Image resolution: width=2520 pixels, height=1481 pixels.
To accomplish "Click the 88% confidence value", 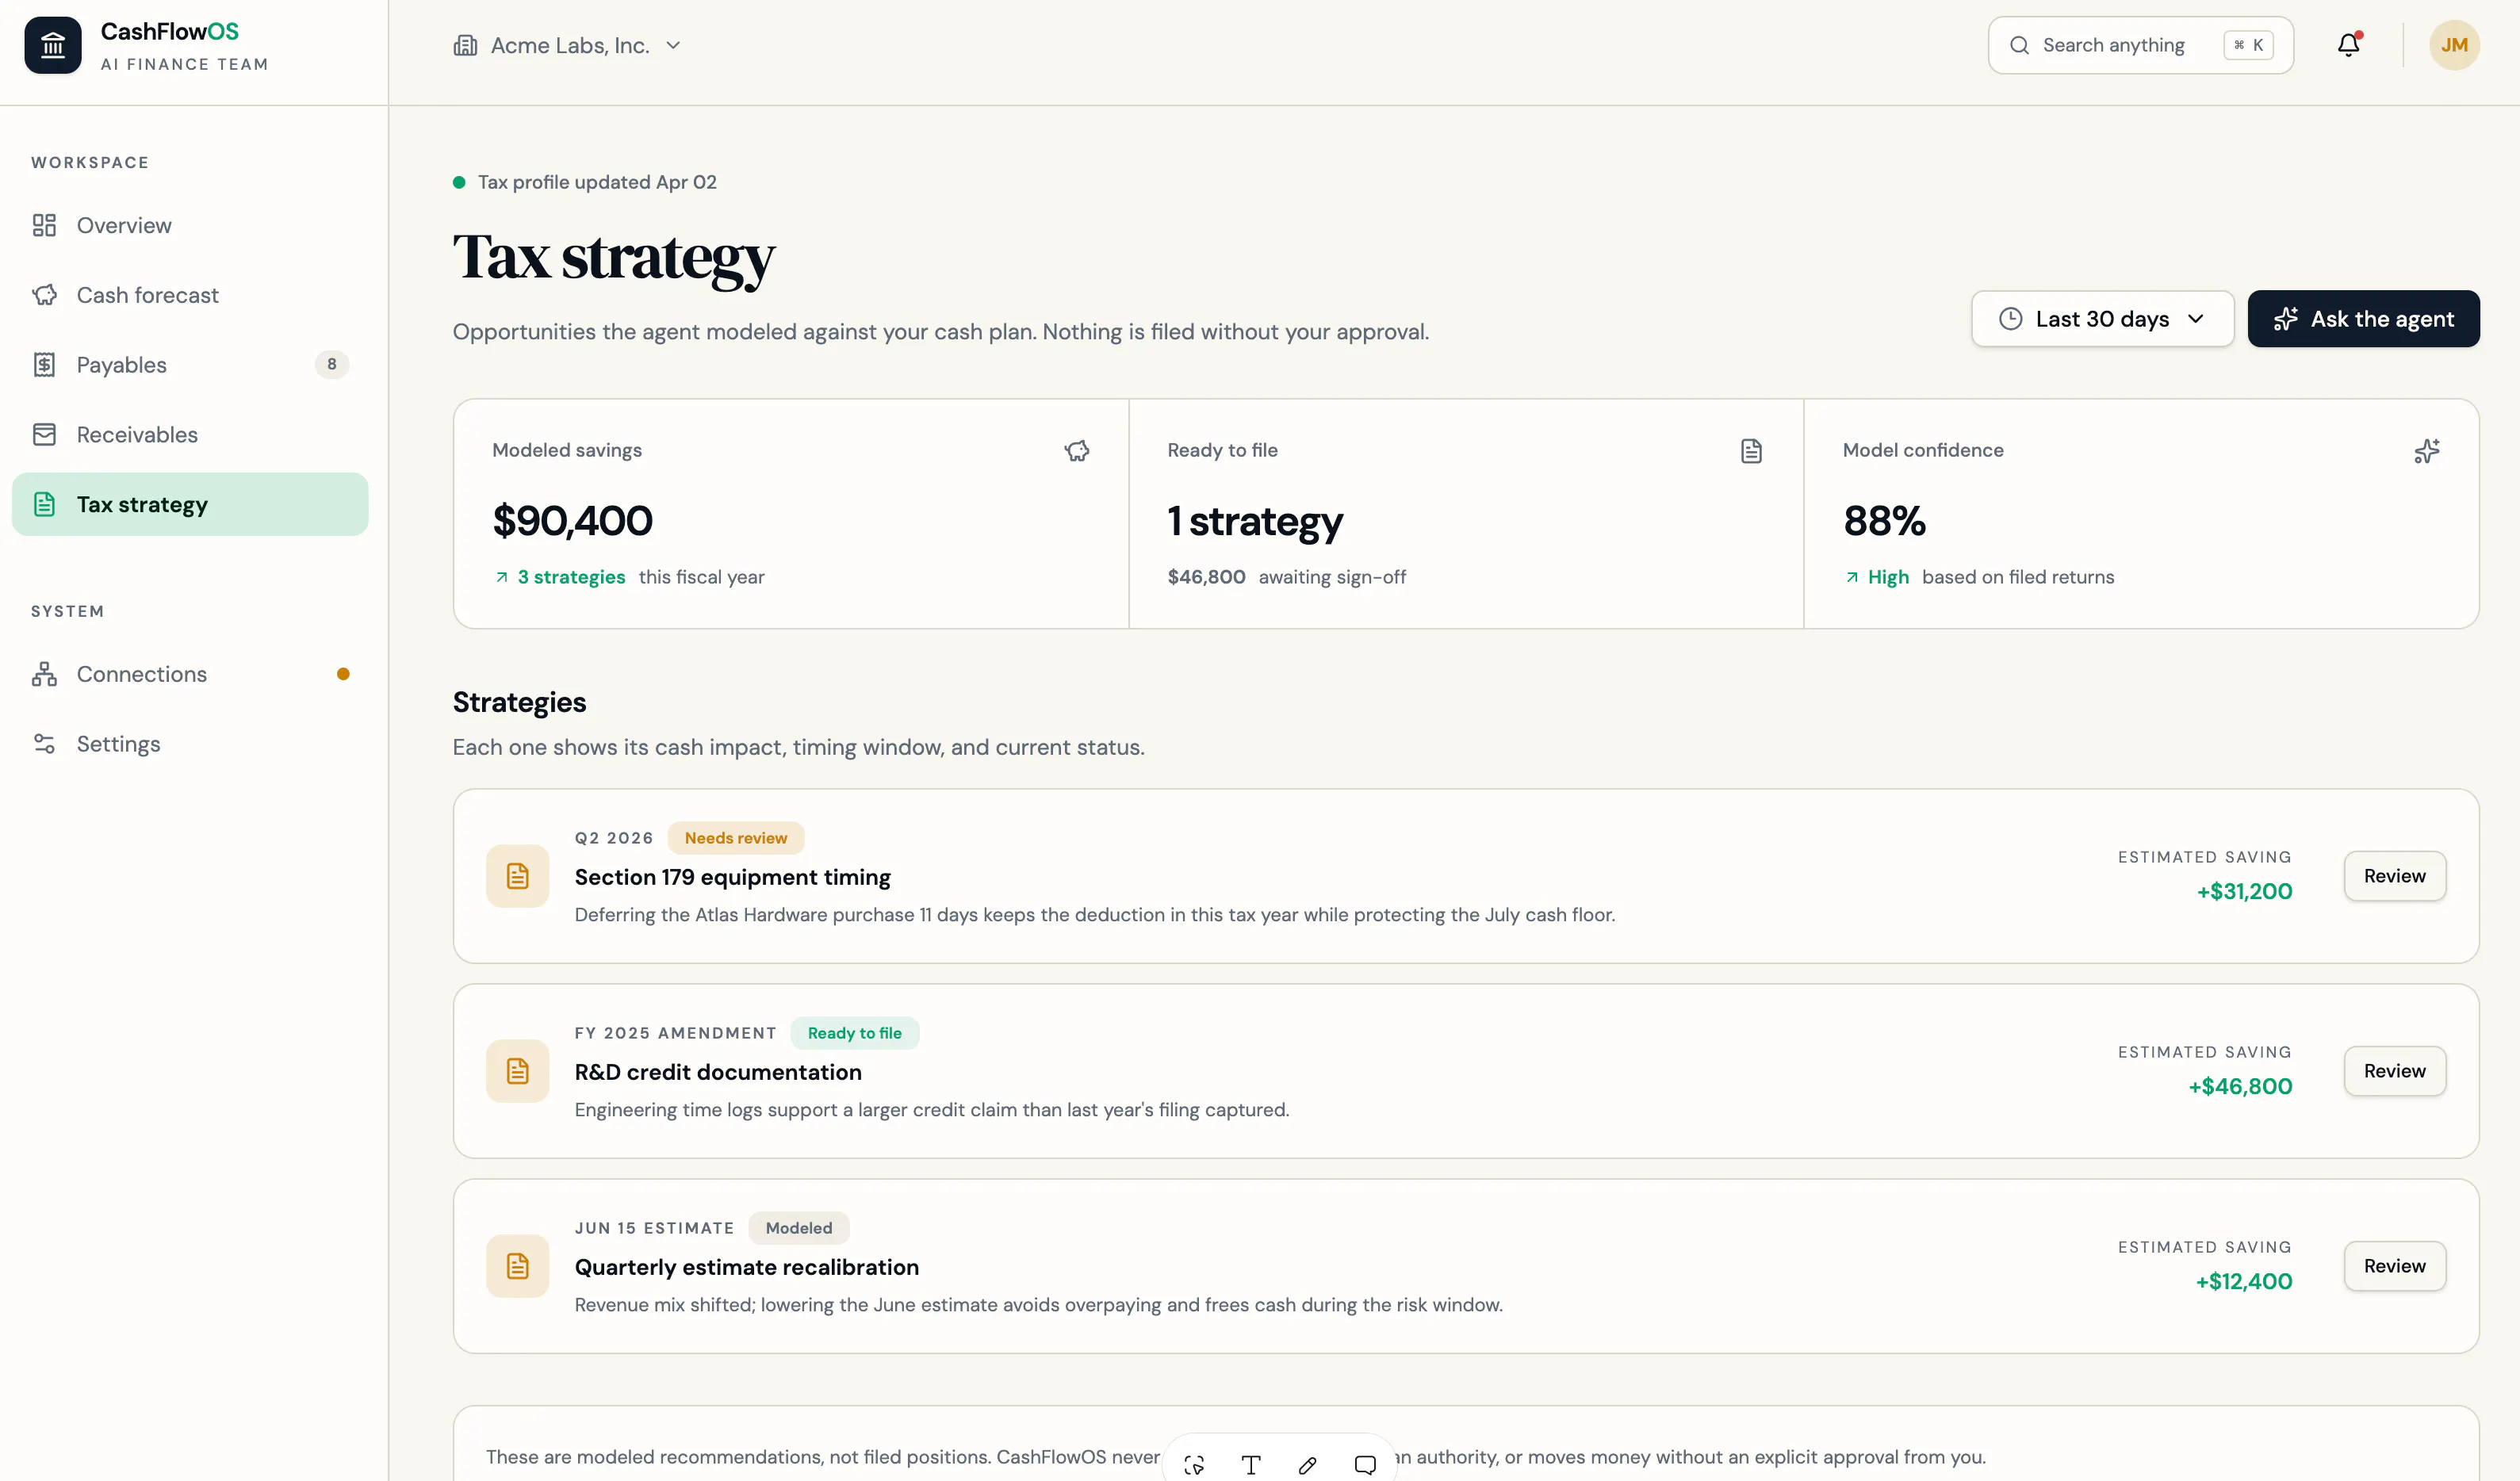I will click(1884, 521).
